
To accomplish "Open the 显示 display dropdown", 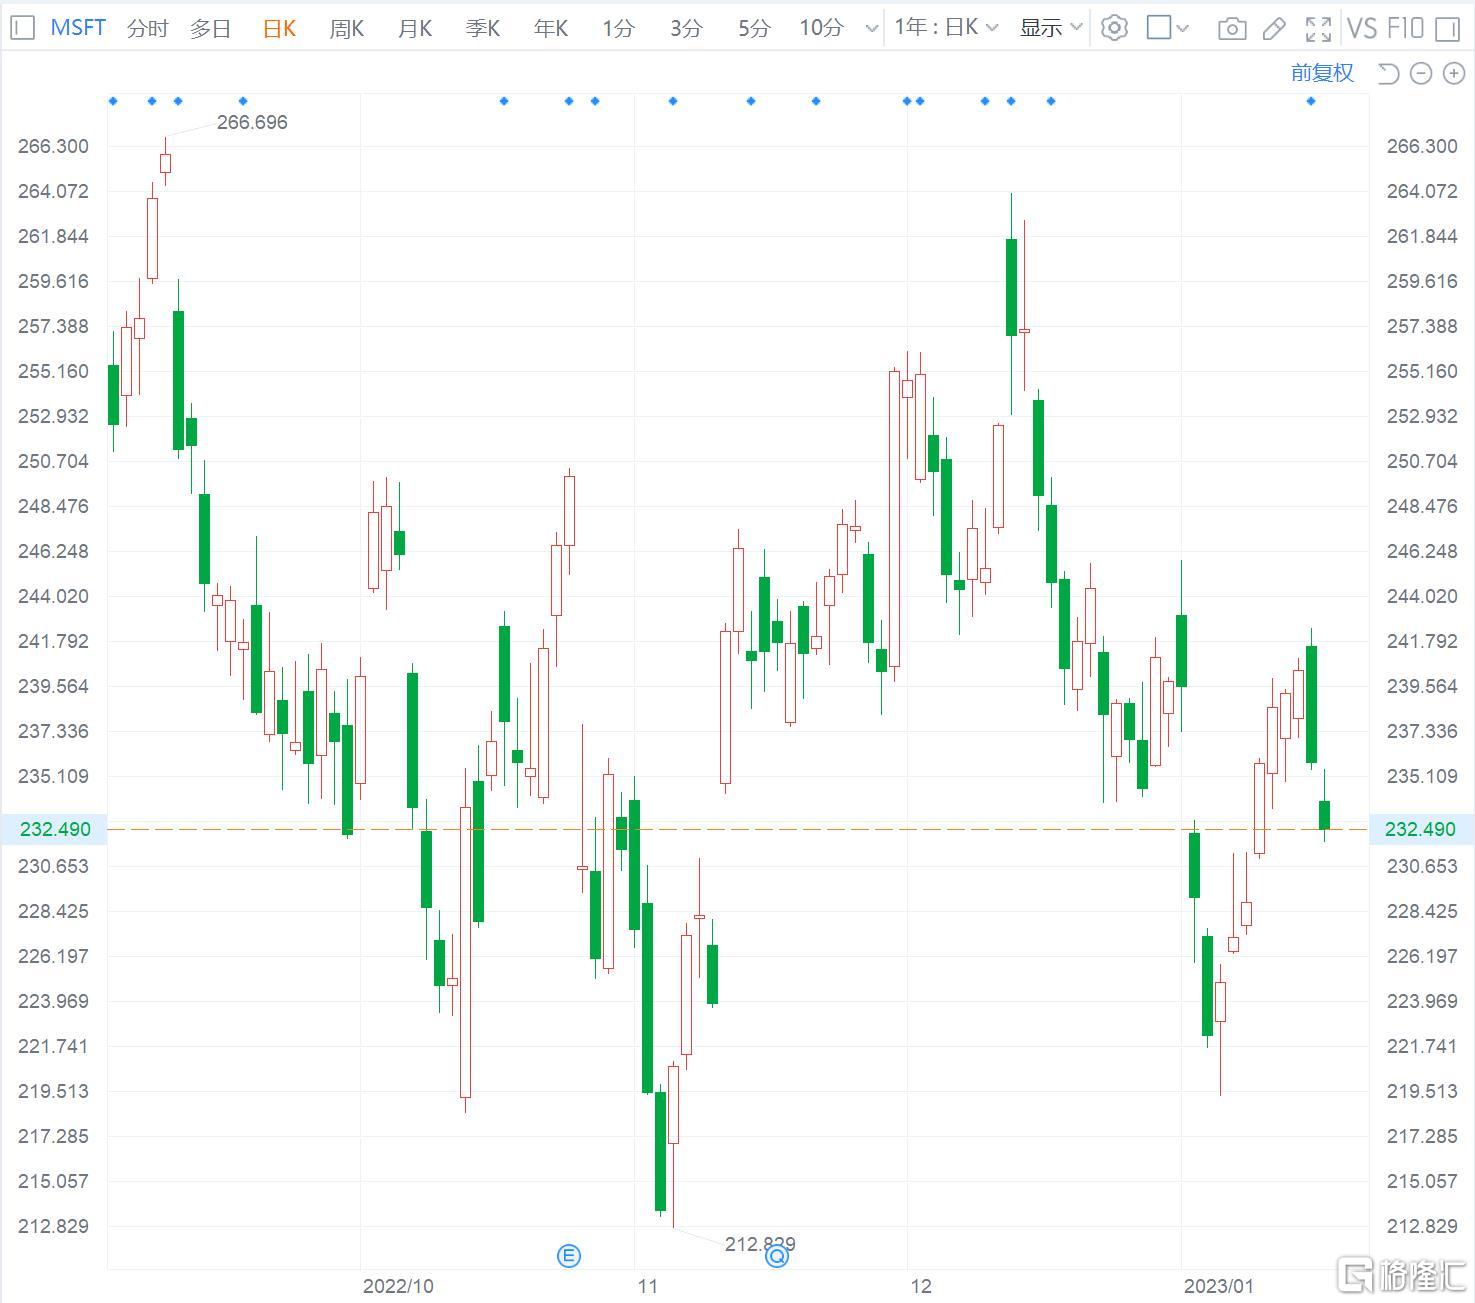I will 1051,27.
